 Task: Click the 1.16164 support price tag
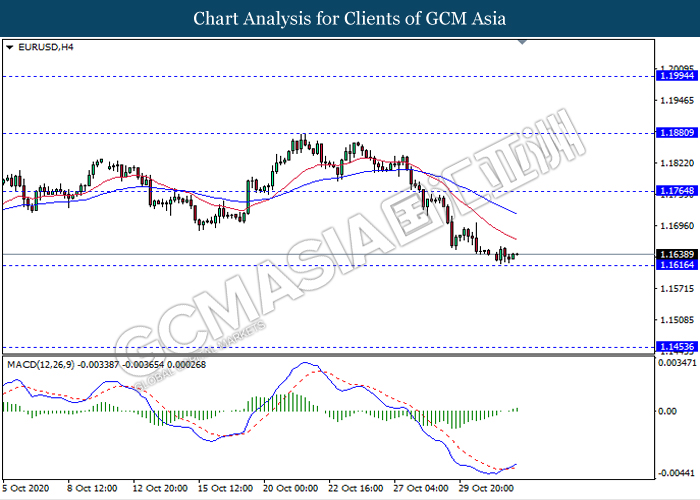(x=675, y=266)
